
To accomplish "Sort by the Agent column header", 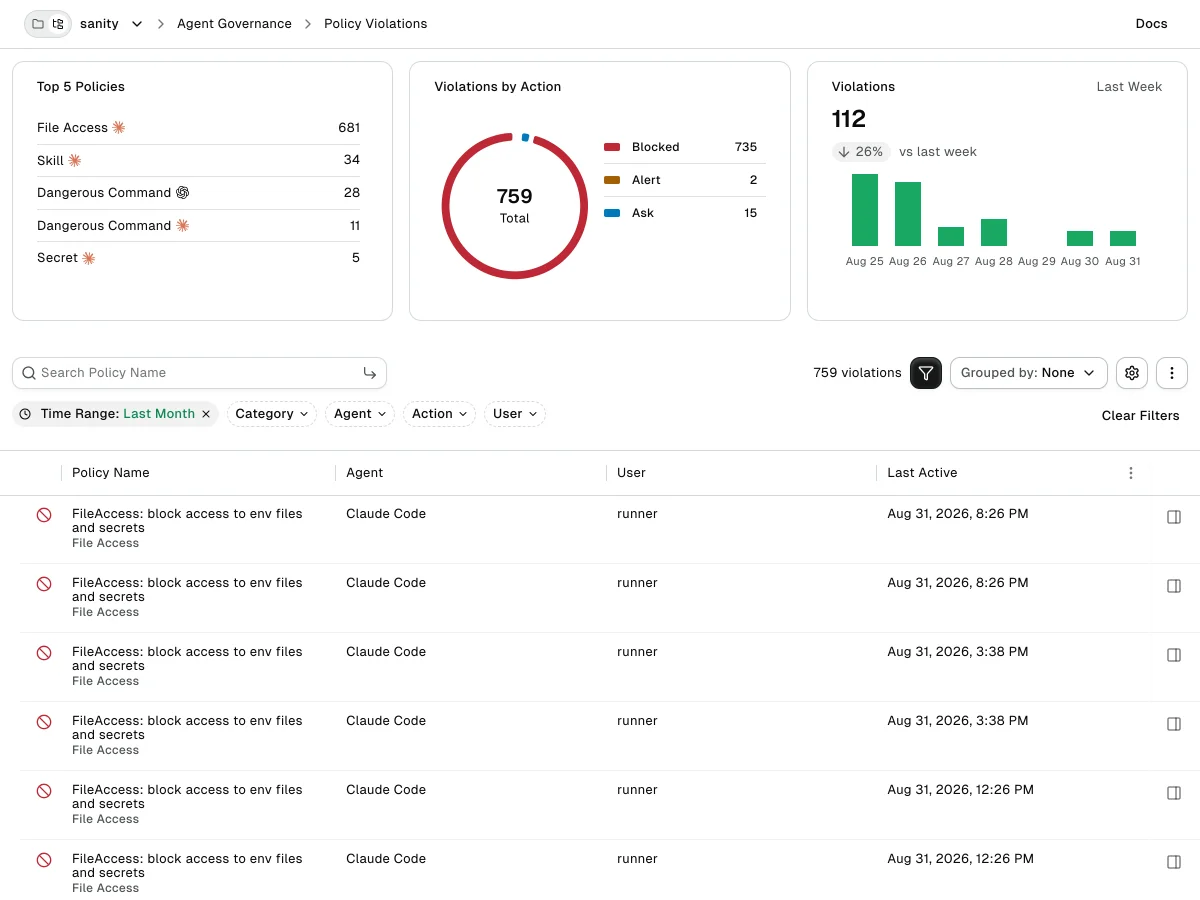I will point(365,473).
